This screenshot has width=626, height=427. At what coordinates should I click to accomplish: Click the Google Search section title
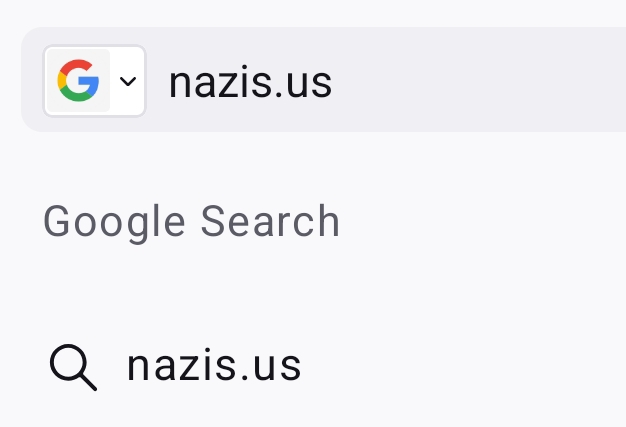click(x=191, y=221)
